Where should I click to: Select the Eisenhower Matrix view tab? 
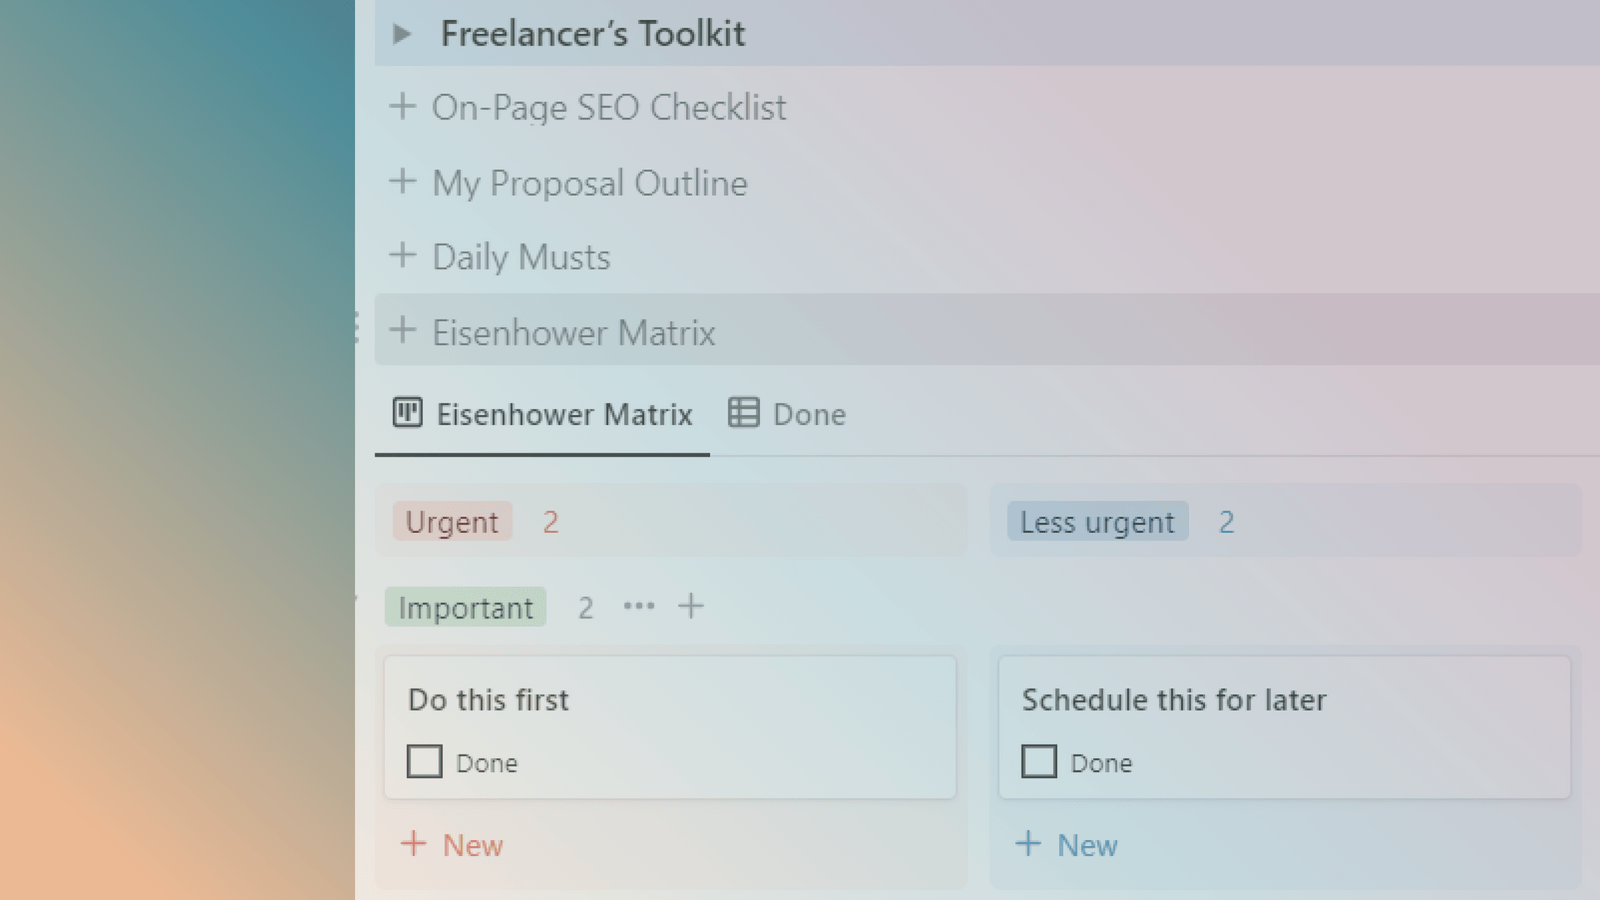tap(565, 414)
